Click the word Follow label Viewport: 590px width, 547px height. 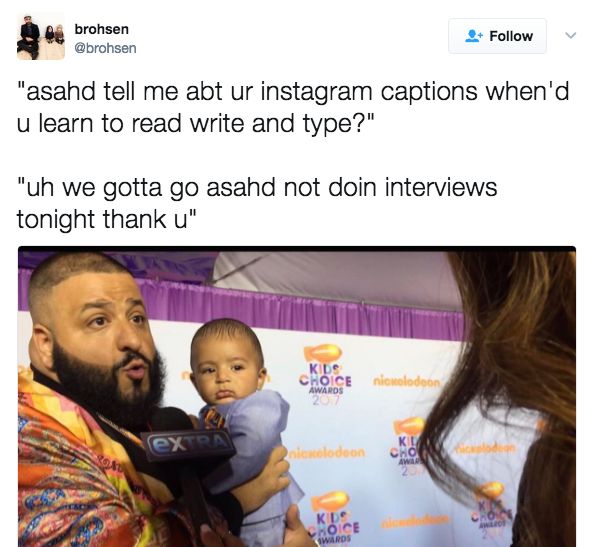[x=511, y=36]
